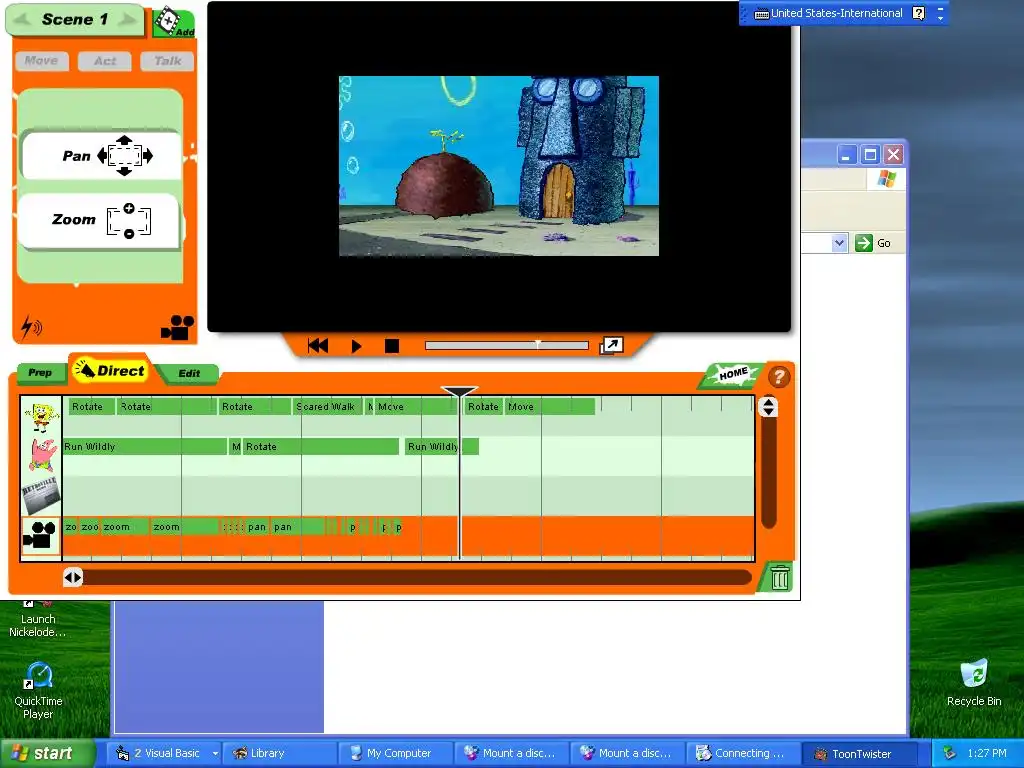The height and width of the screenshot is (768, 1024).
Task: Select the QuickTime Player desktop shortcut
Action: (x=38, y=690)
